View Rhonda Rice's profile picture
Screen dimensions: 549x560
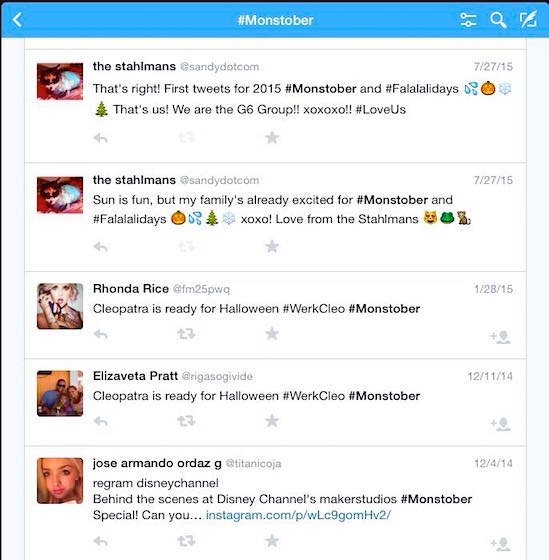pyautogui.click(x=60, y=306)
